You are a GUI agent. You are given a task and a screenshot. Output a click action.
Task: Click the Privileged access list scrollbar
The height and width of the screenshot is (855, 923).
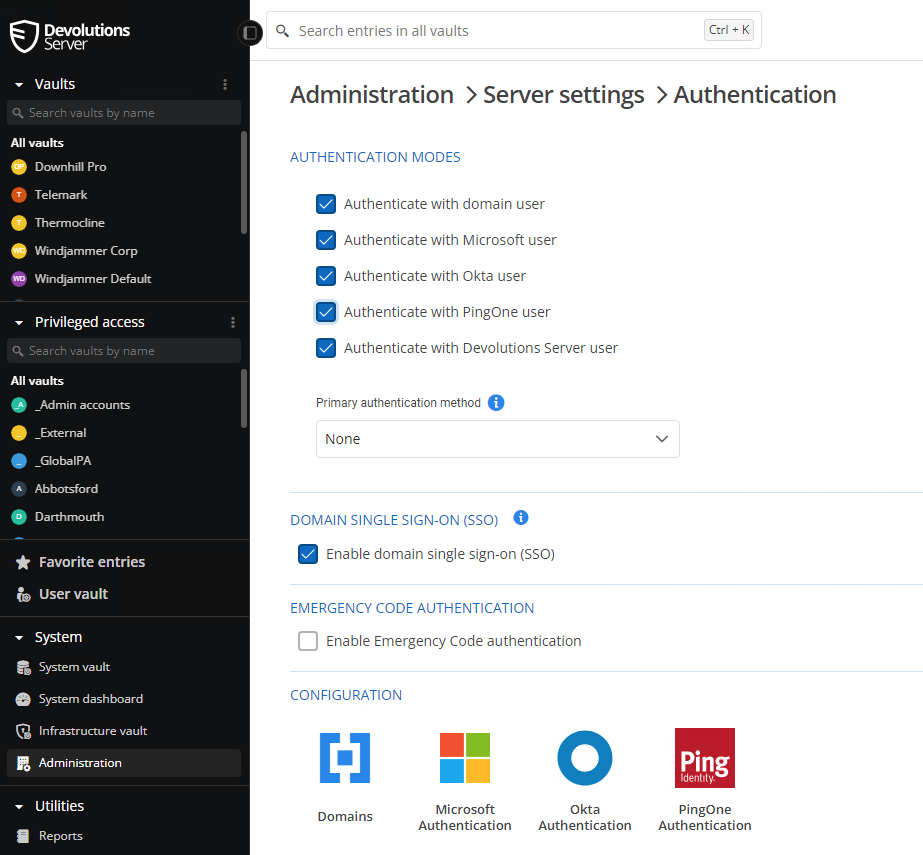[x=244, y=398]
